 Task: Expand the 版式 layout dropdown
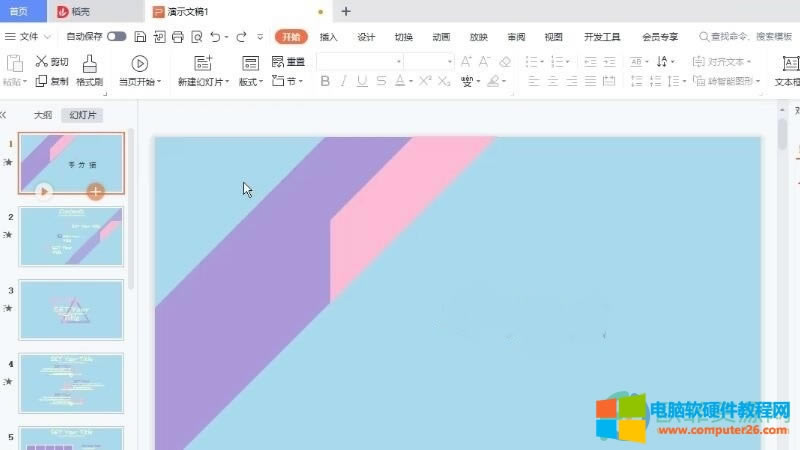250,81
